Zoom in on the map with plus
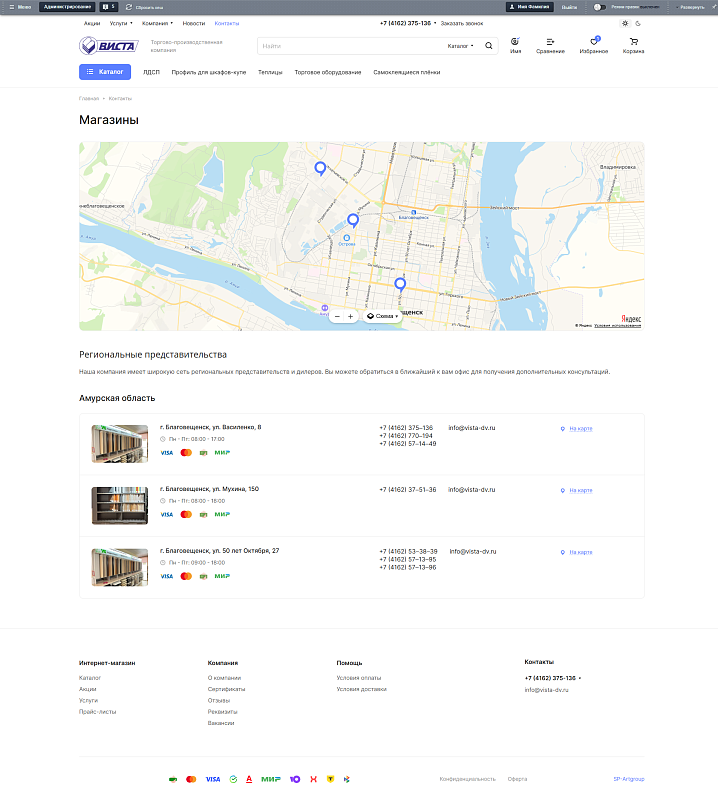This screenshot has height=800, width=718. [x=351, y=316]
